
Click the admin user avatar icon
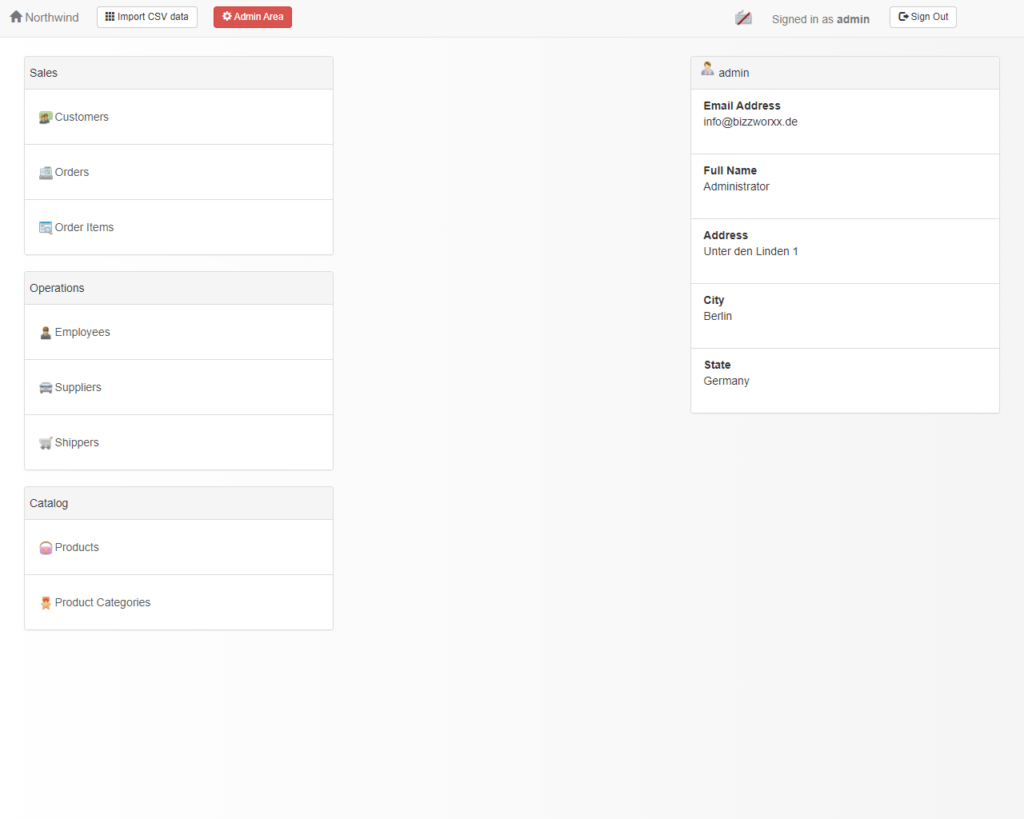pos(707,69)
